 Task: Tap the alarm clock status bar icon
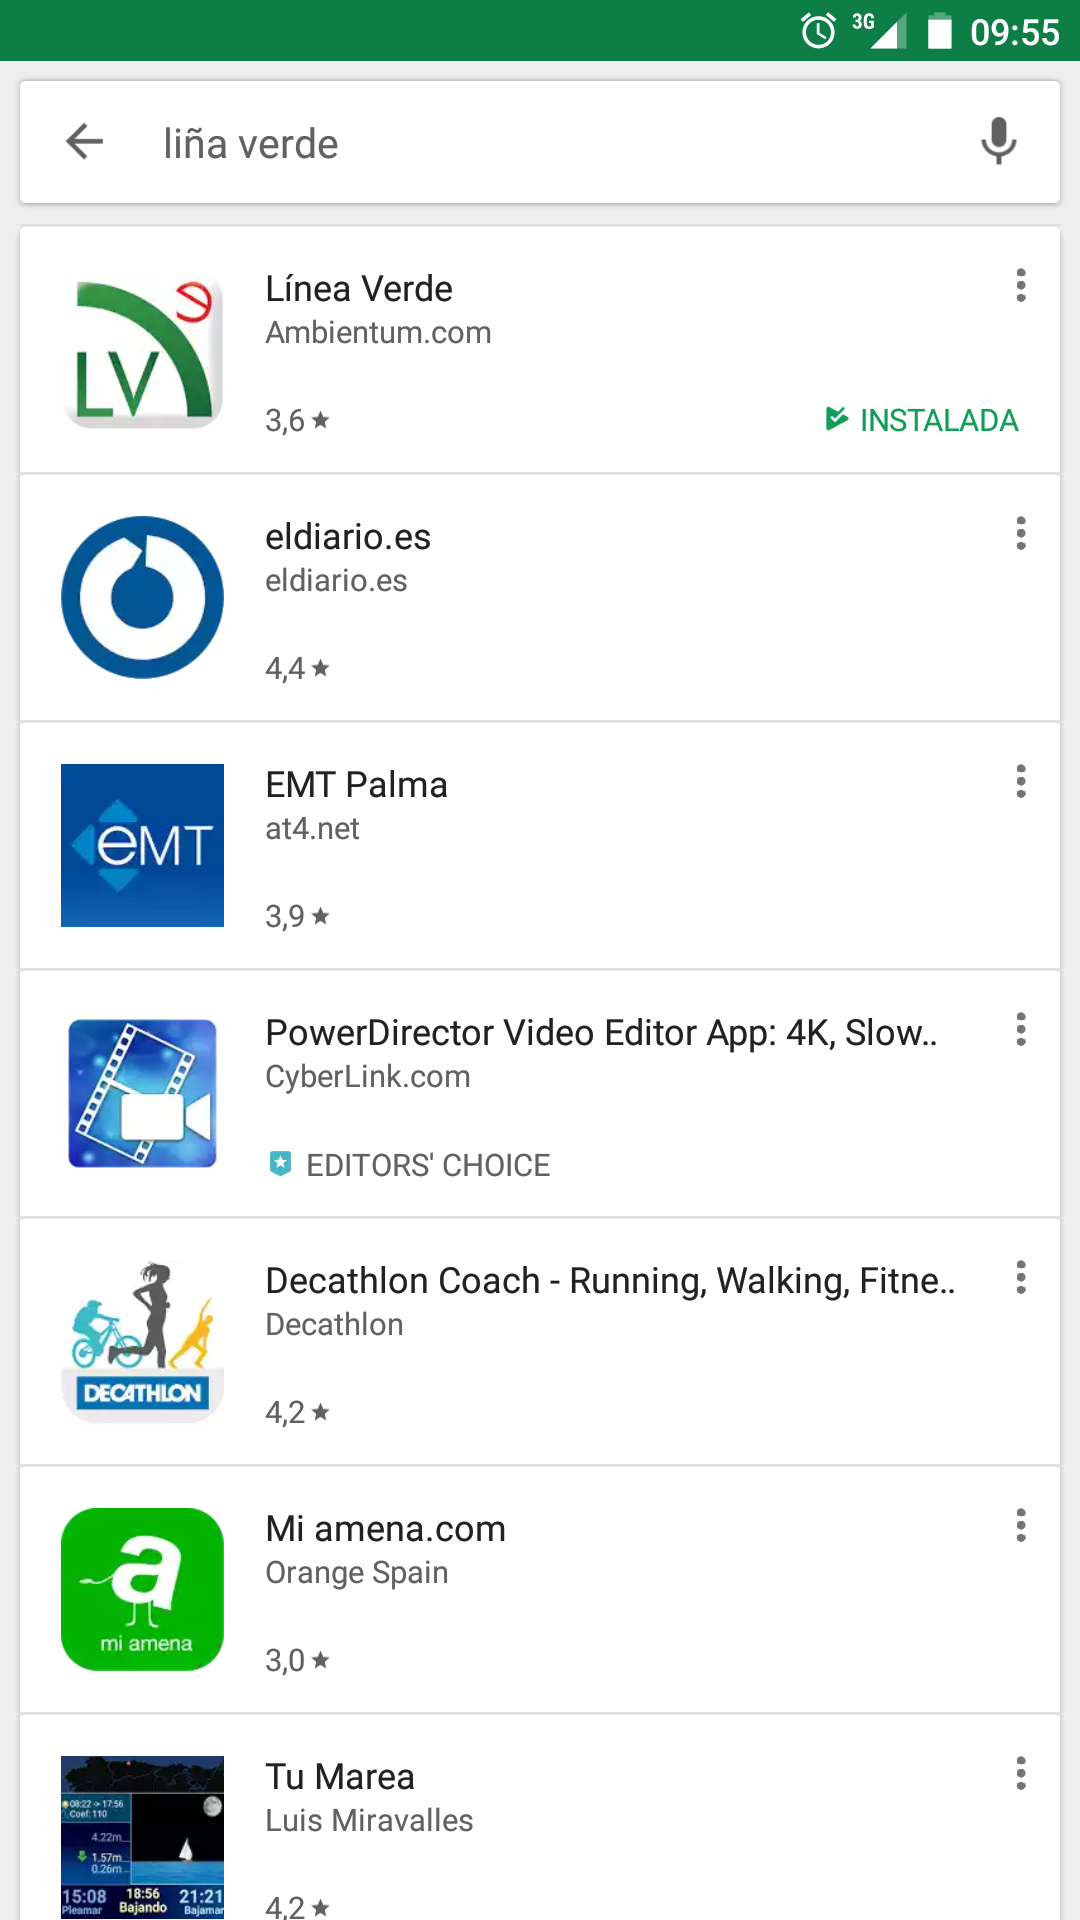coord(818,31)
